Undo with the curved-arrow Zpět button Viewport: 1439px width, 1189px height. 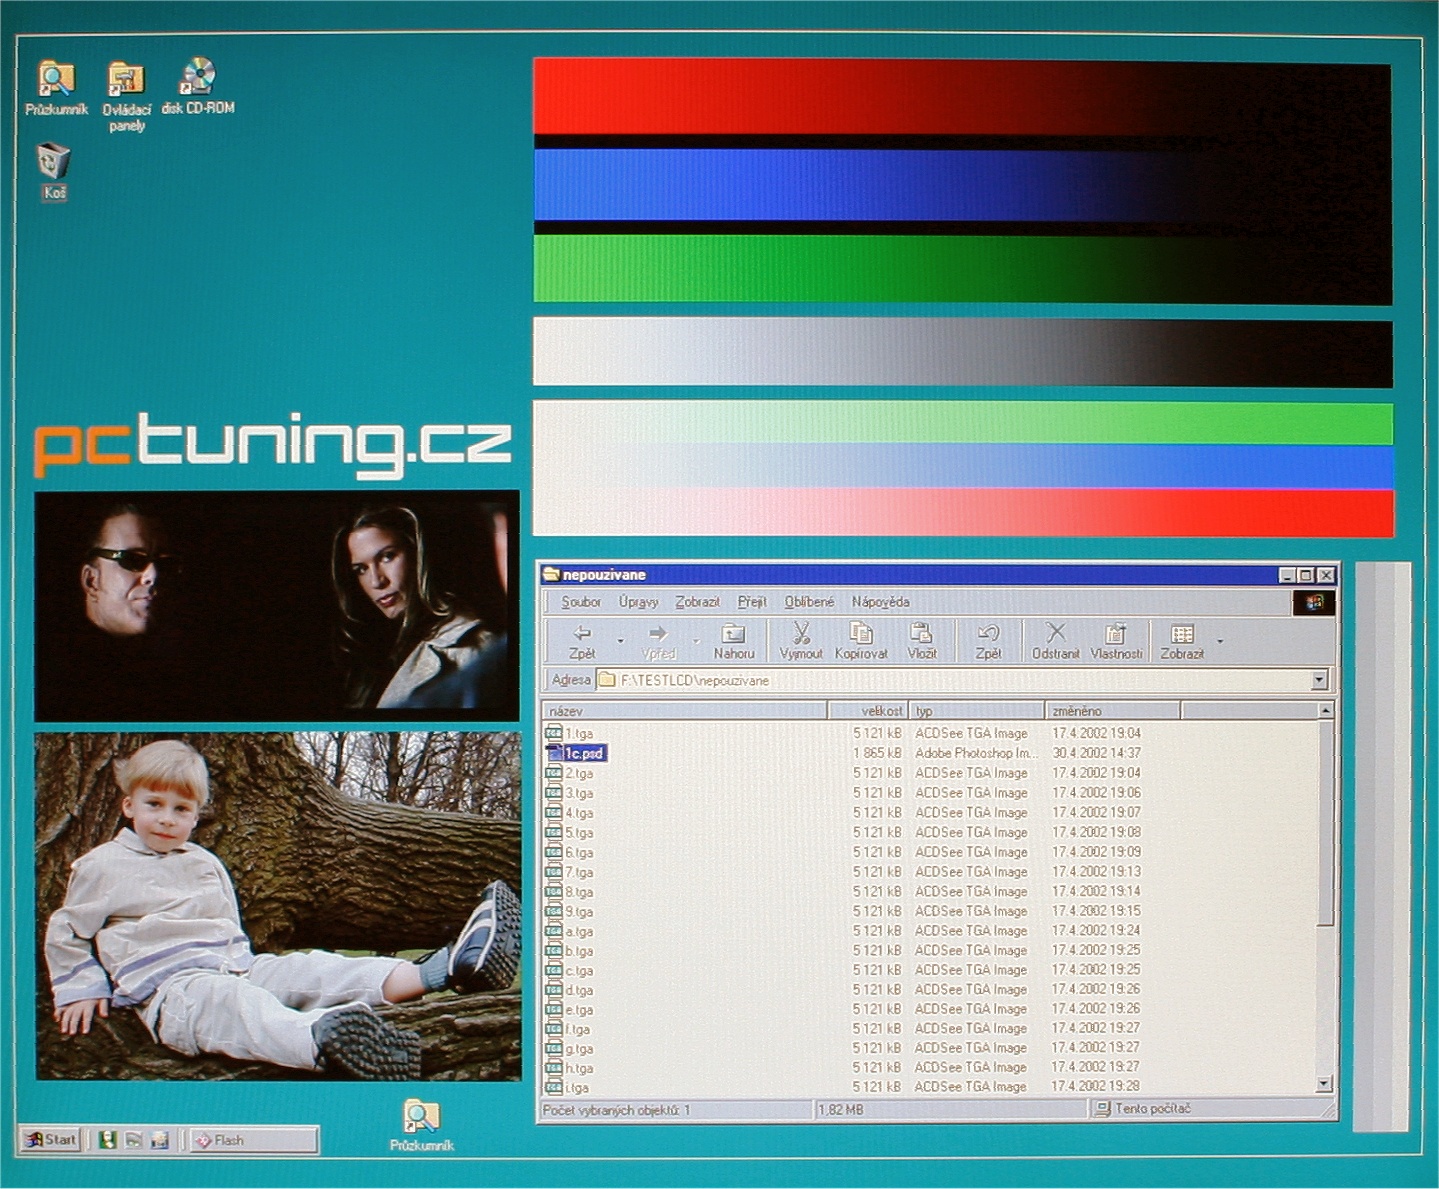click(x=988, y=641)
